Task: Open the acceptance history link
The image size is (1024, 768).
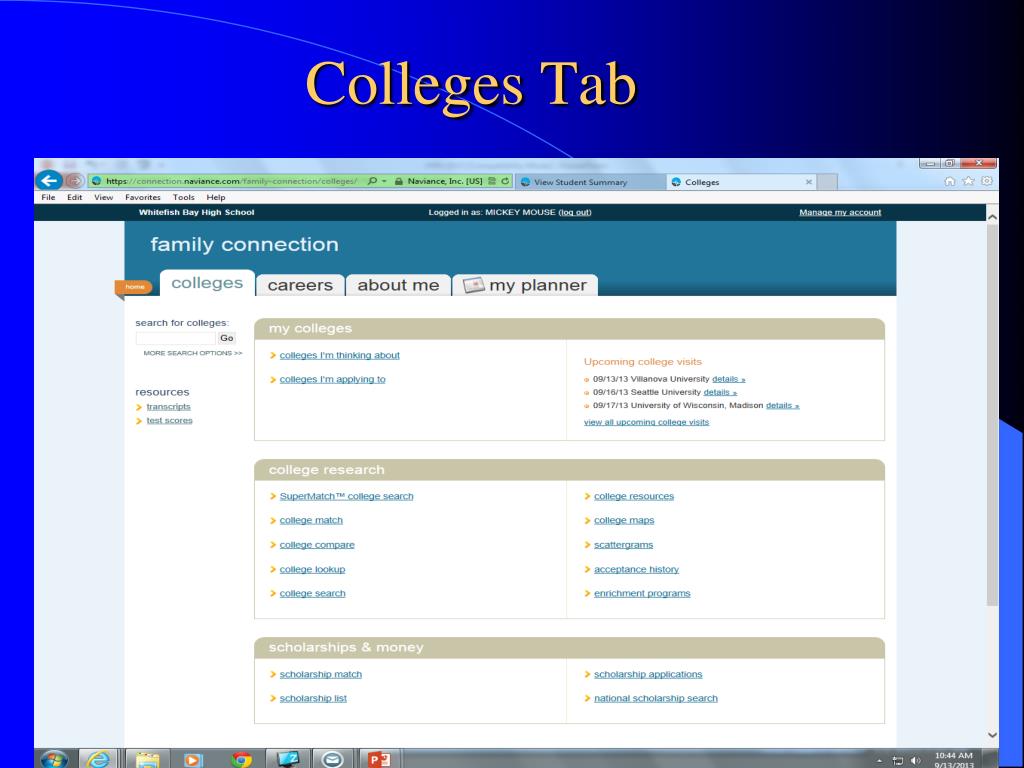Action: pos(636,569)
